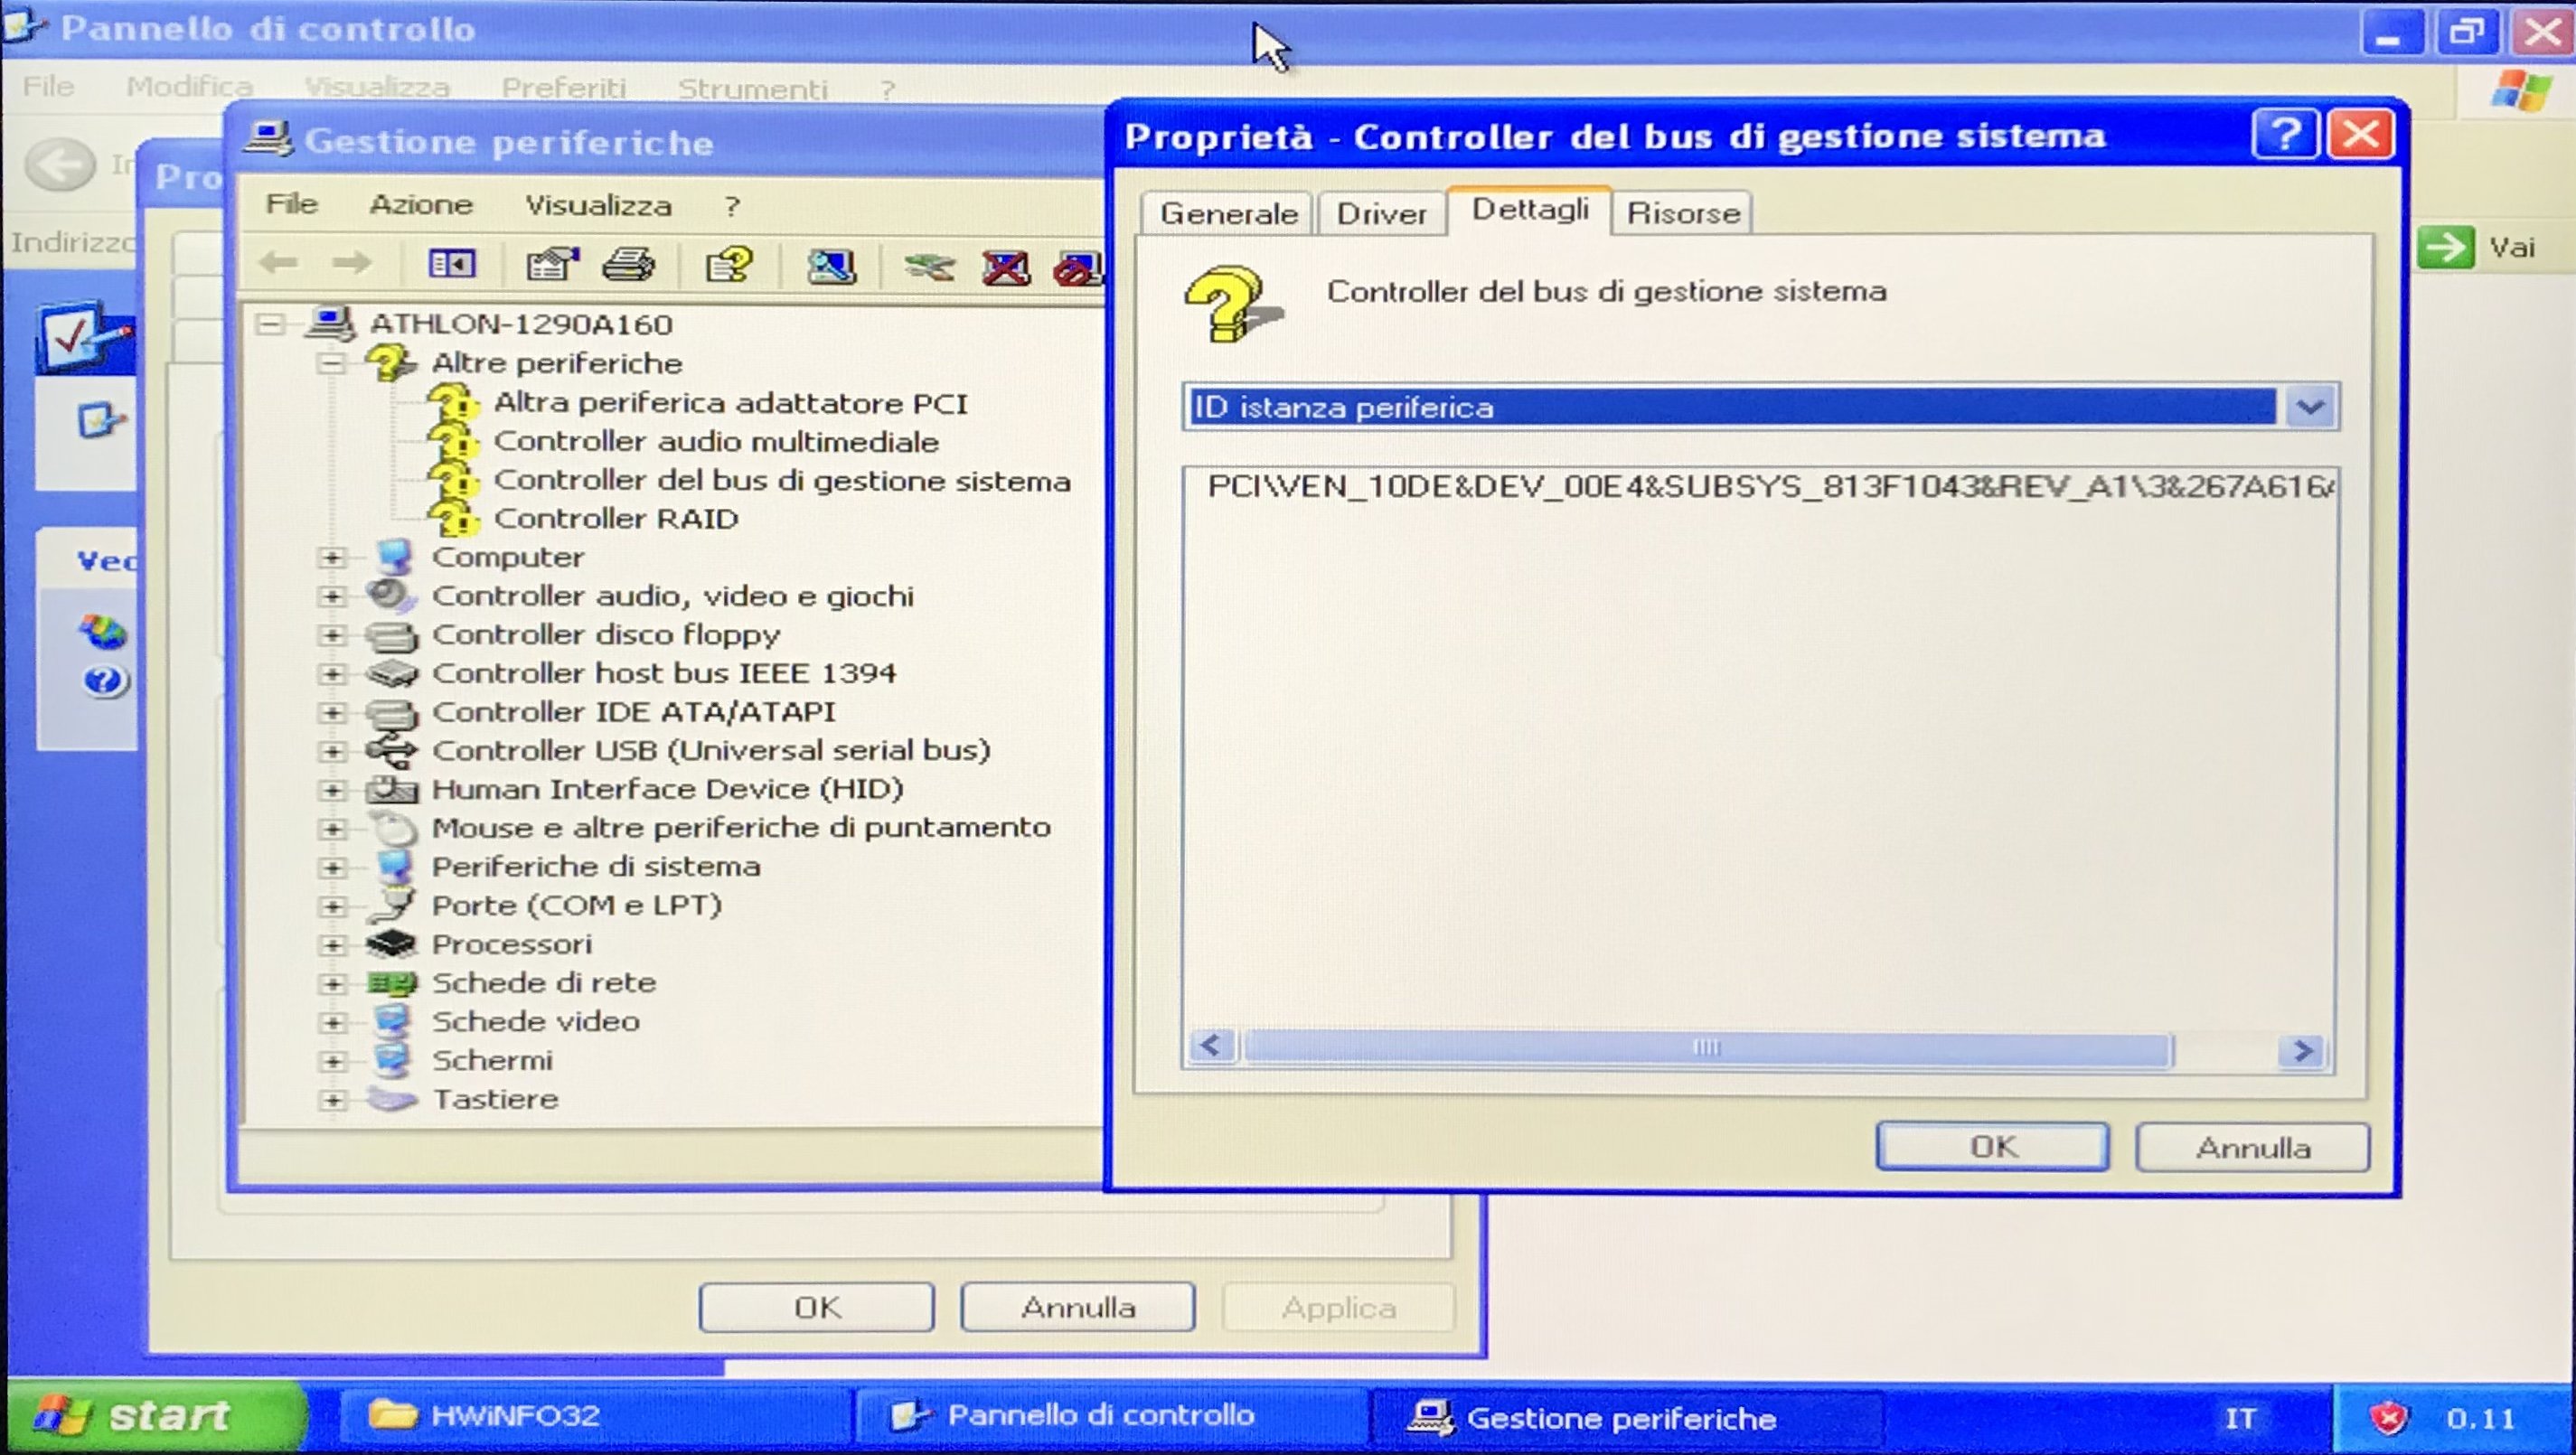Screen dimensions: 2576x1455
Task: Expand the Schede di rete node
Action: point(332,984)
